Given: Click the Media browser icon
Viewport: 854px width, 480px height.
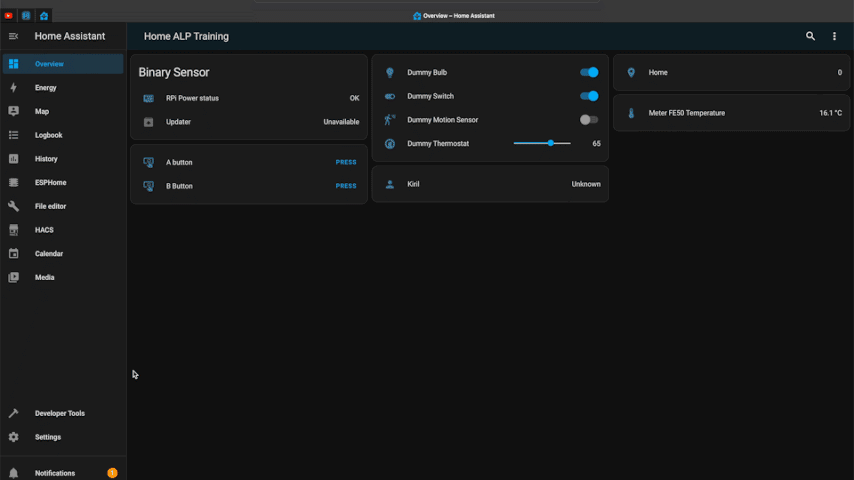Looking at the screenshot, I should pyautogui.click(x=14, y=277).
